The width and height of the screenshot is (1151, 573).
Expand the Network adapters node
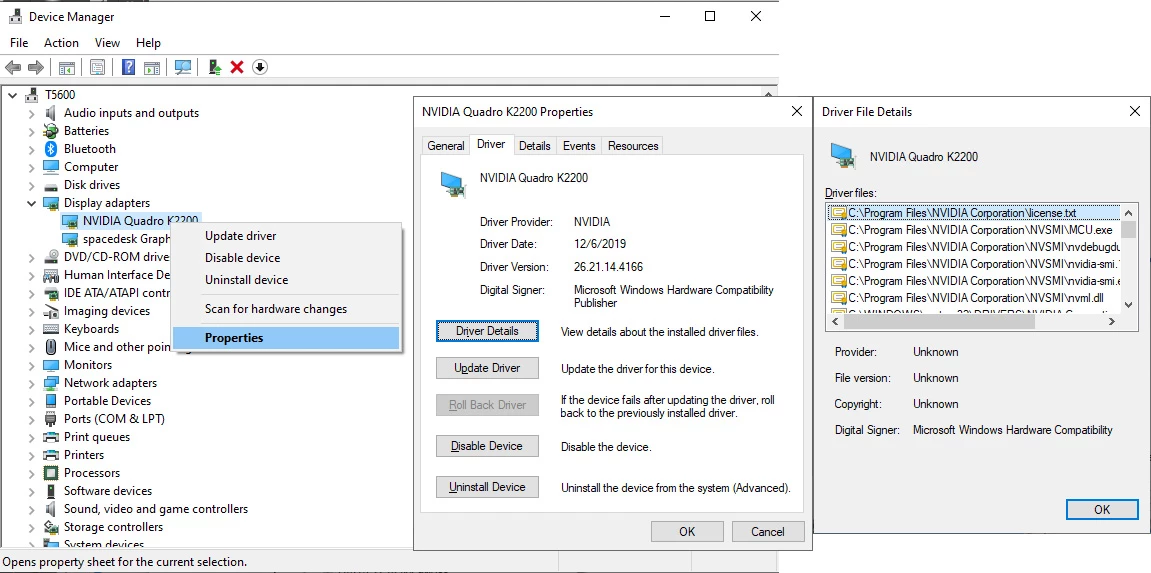click(32, 383)
